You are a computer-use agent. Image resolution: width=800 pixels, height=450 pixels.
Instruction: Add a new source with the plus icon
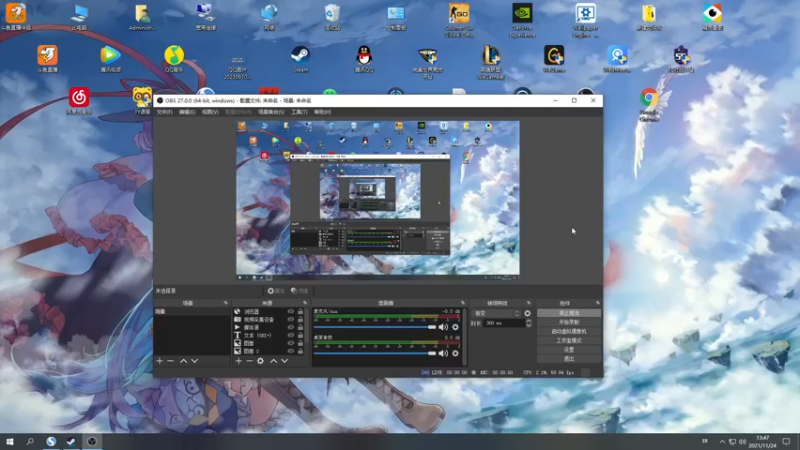(x=238, y=361)
